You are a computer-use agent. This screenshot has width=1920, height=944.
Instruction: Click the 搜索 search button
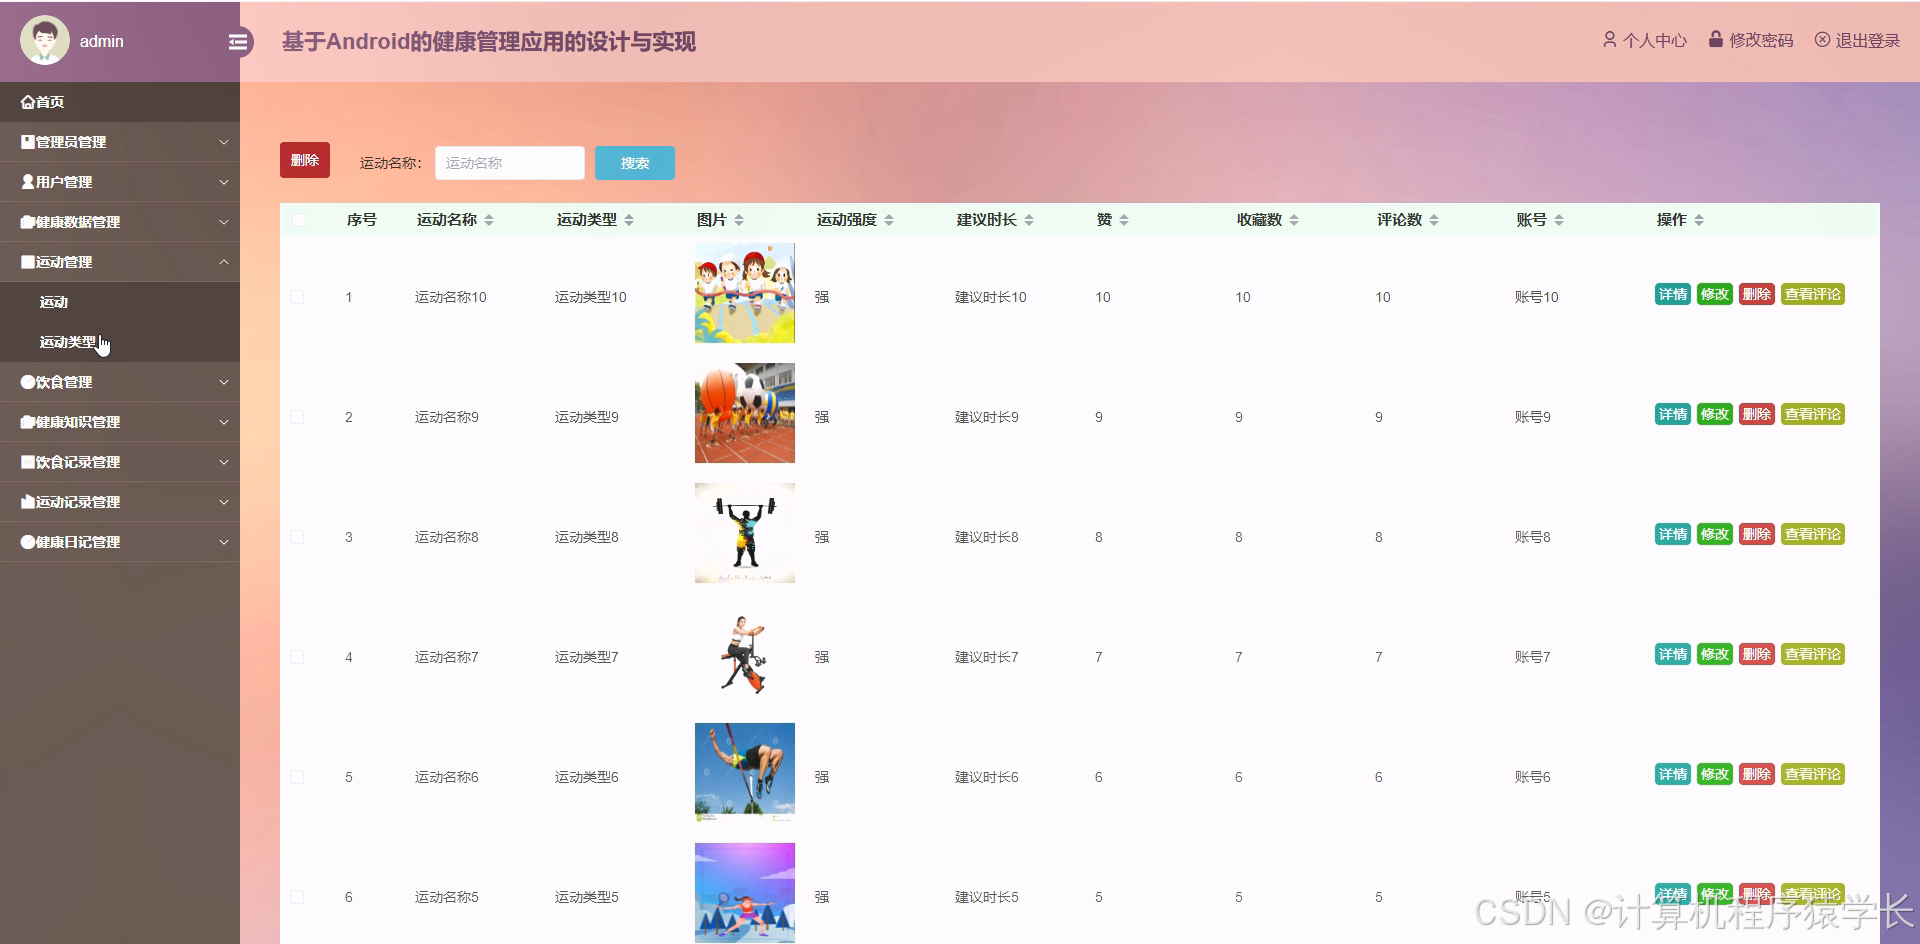[x=634, y=163]
